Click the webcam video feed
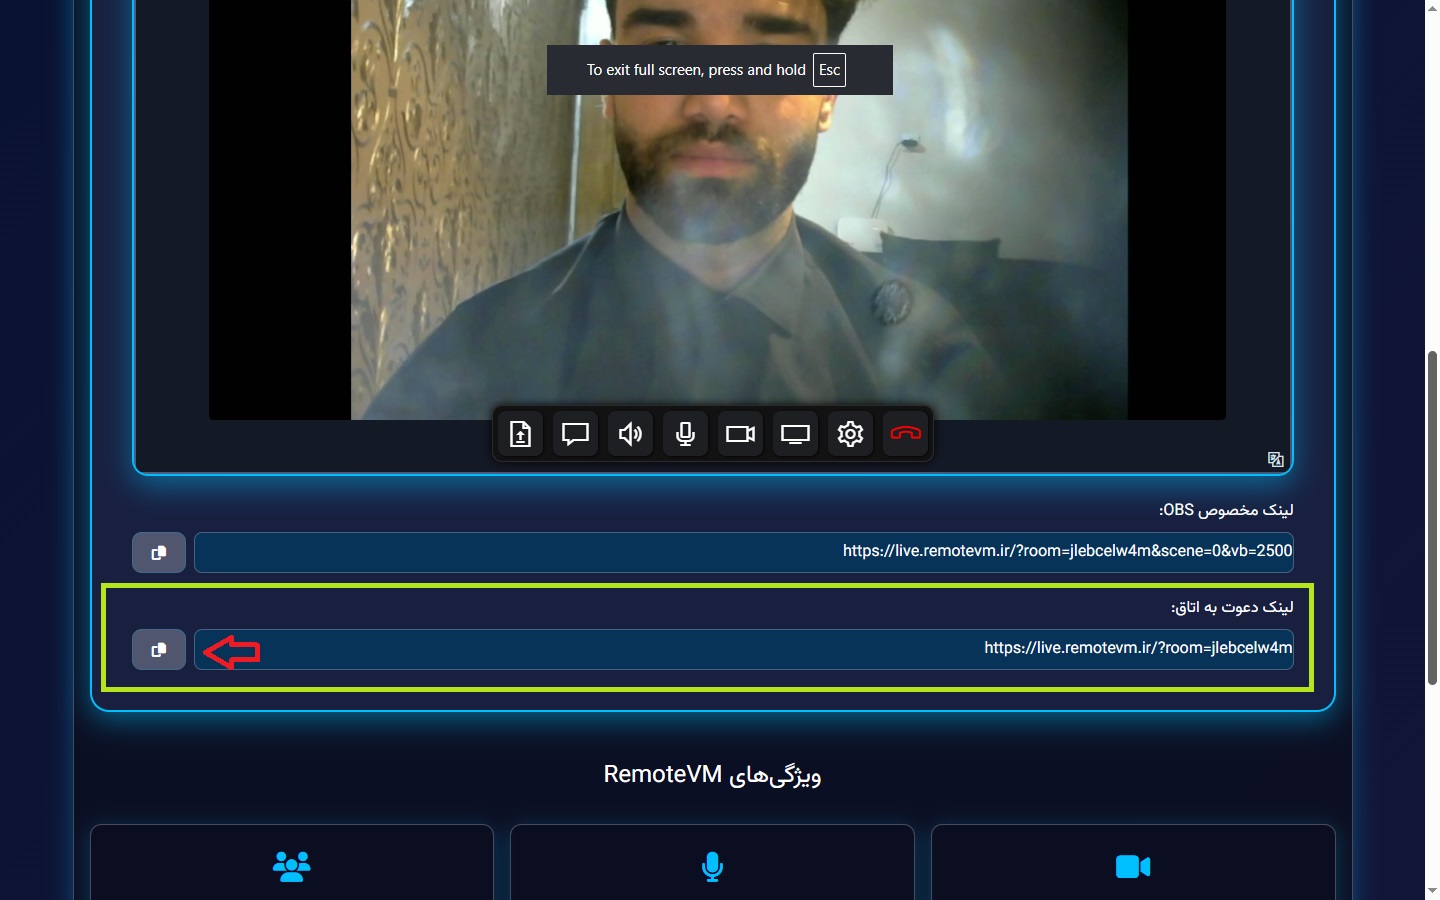 click(738, 220)
